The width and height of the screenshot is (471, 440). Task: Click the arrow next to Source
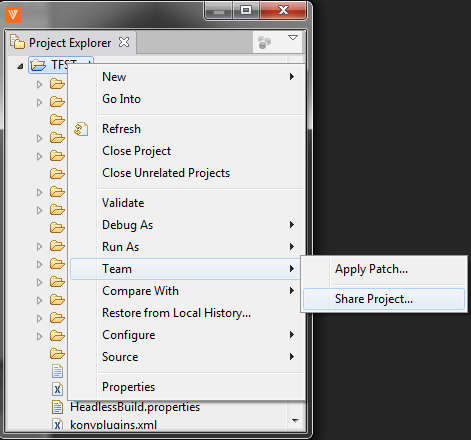292,357
